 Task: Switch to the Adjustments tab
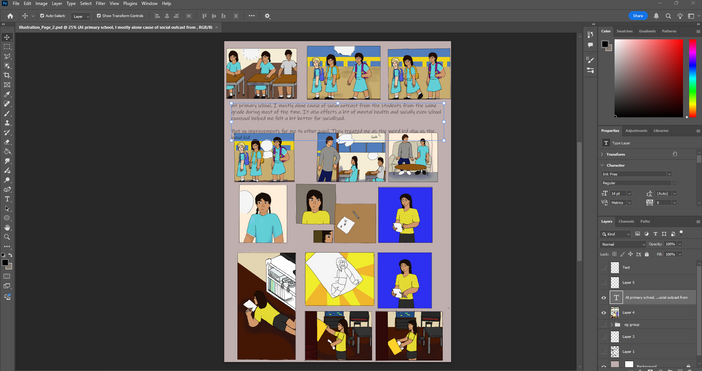point(636,131)
